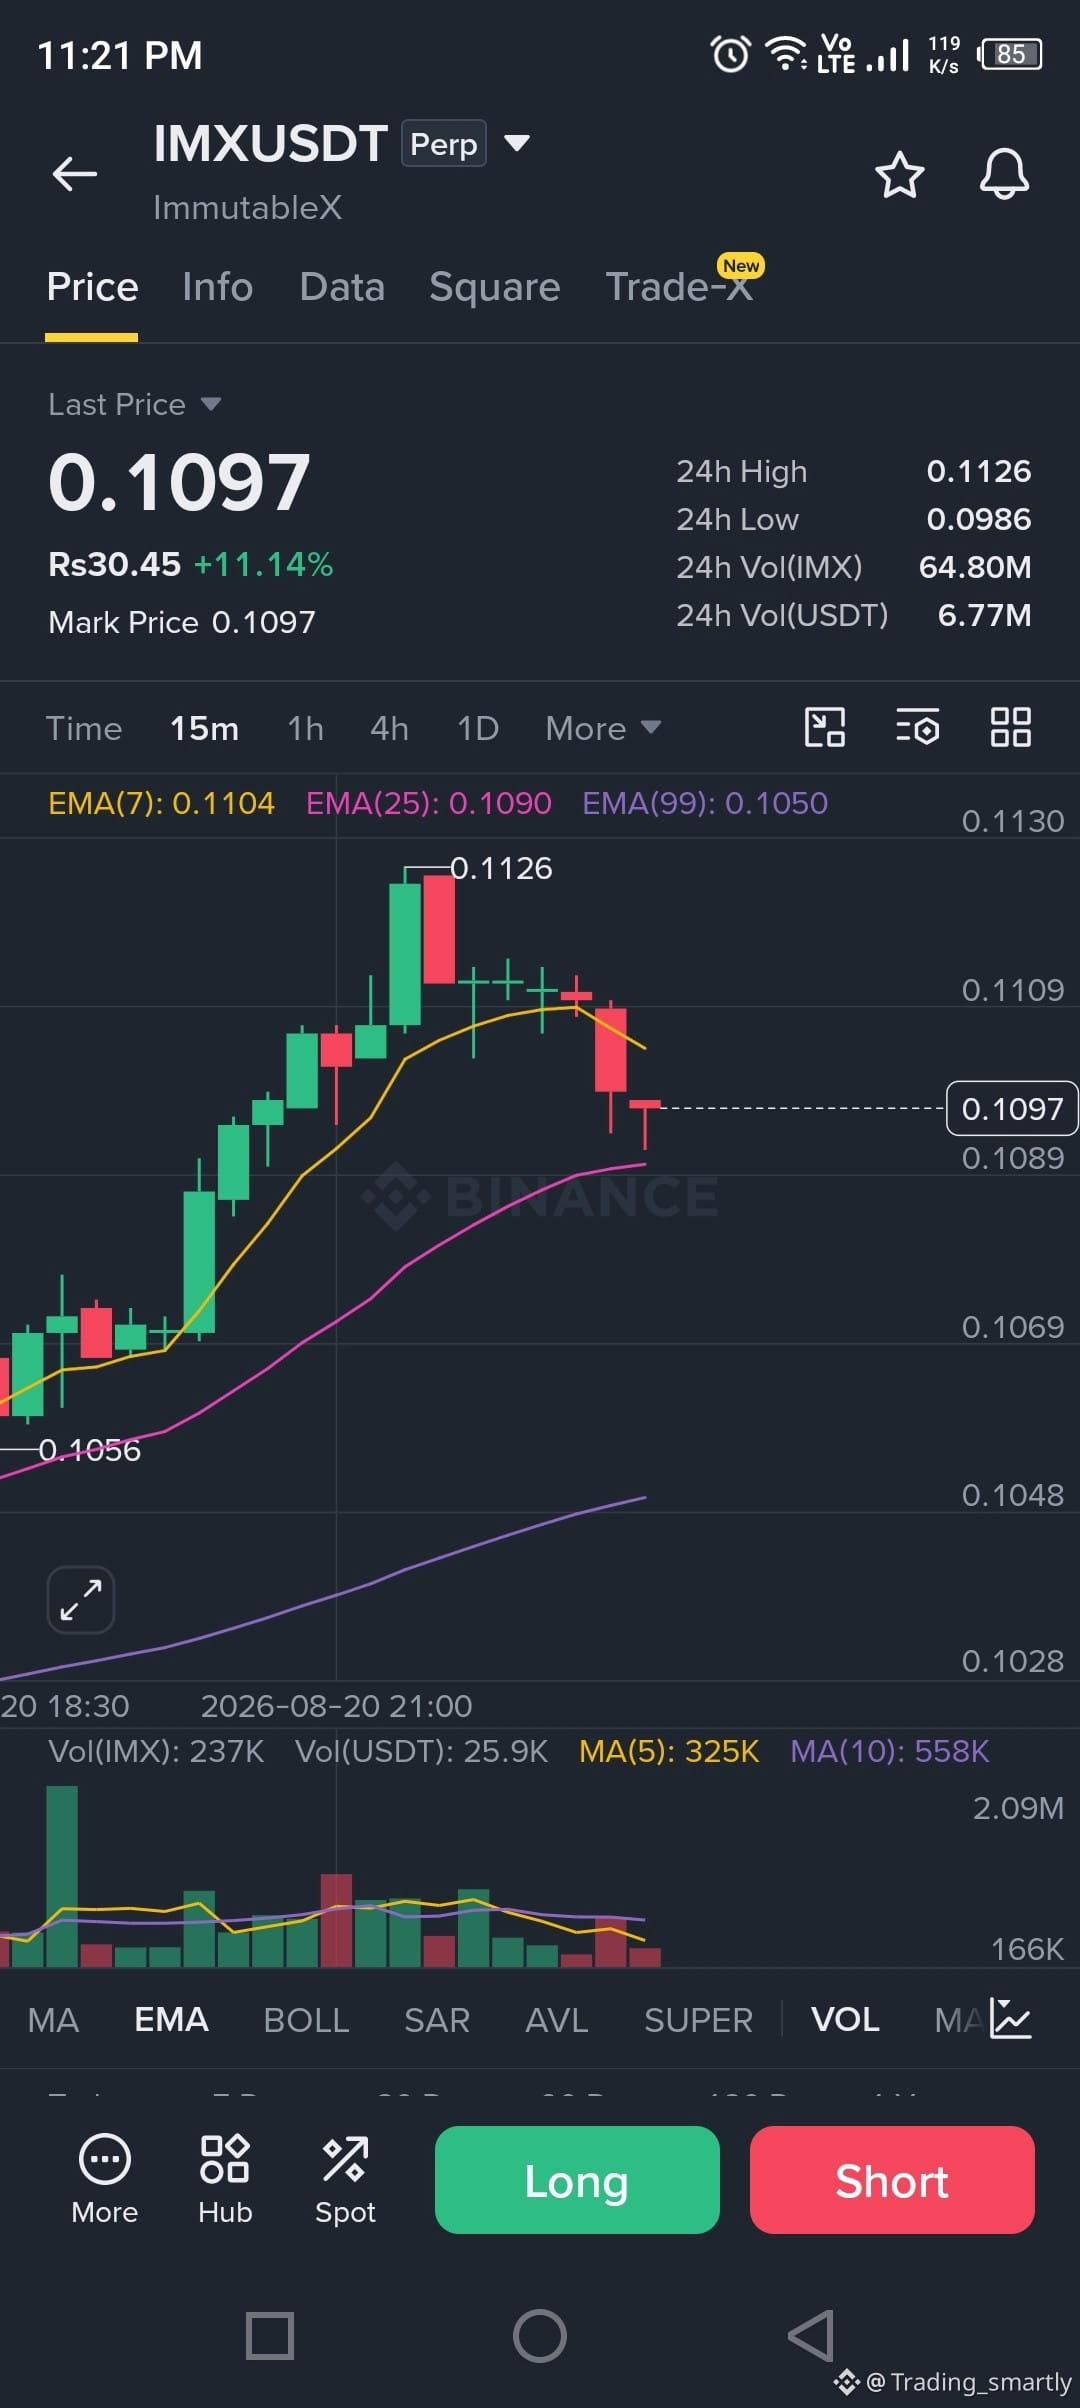Viewport: 1080px width, 2408px height.
Task: Tap the MA(5): 325K volume legend
Action: point(669,1751)
